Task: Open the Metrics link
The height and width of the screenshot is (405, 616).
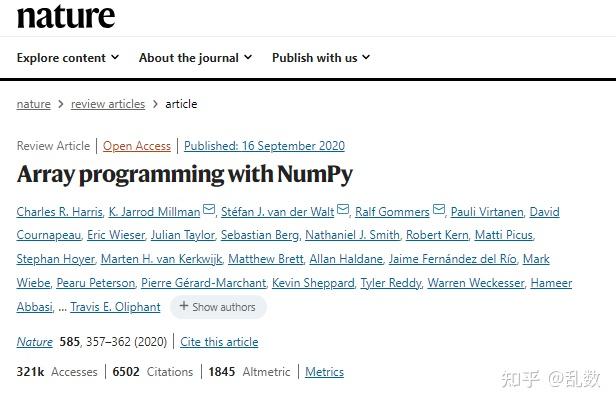Action: [x=324, y=372]
